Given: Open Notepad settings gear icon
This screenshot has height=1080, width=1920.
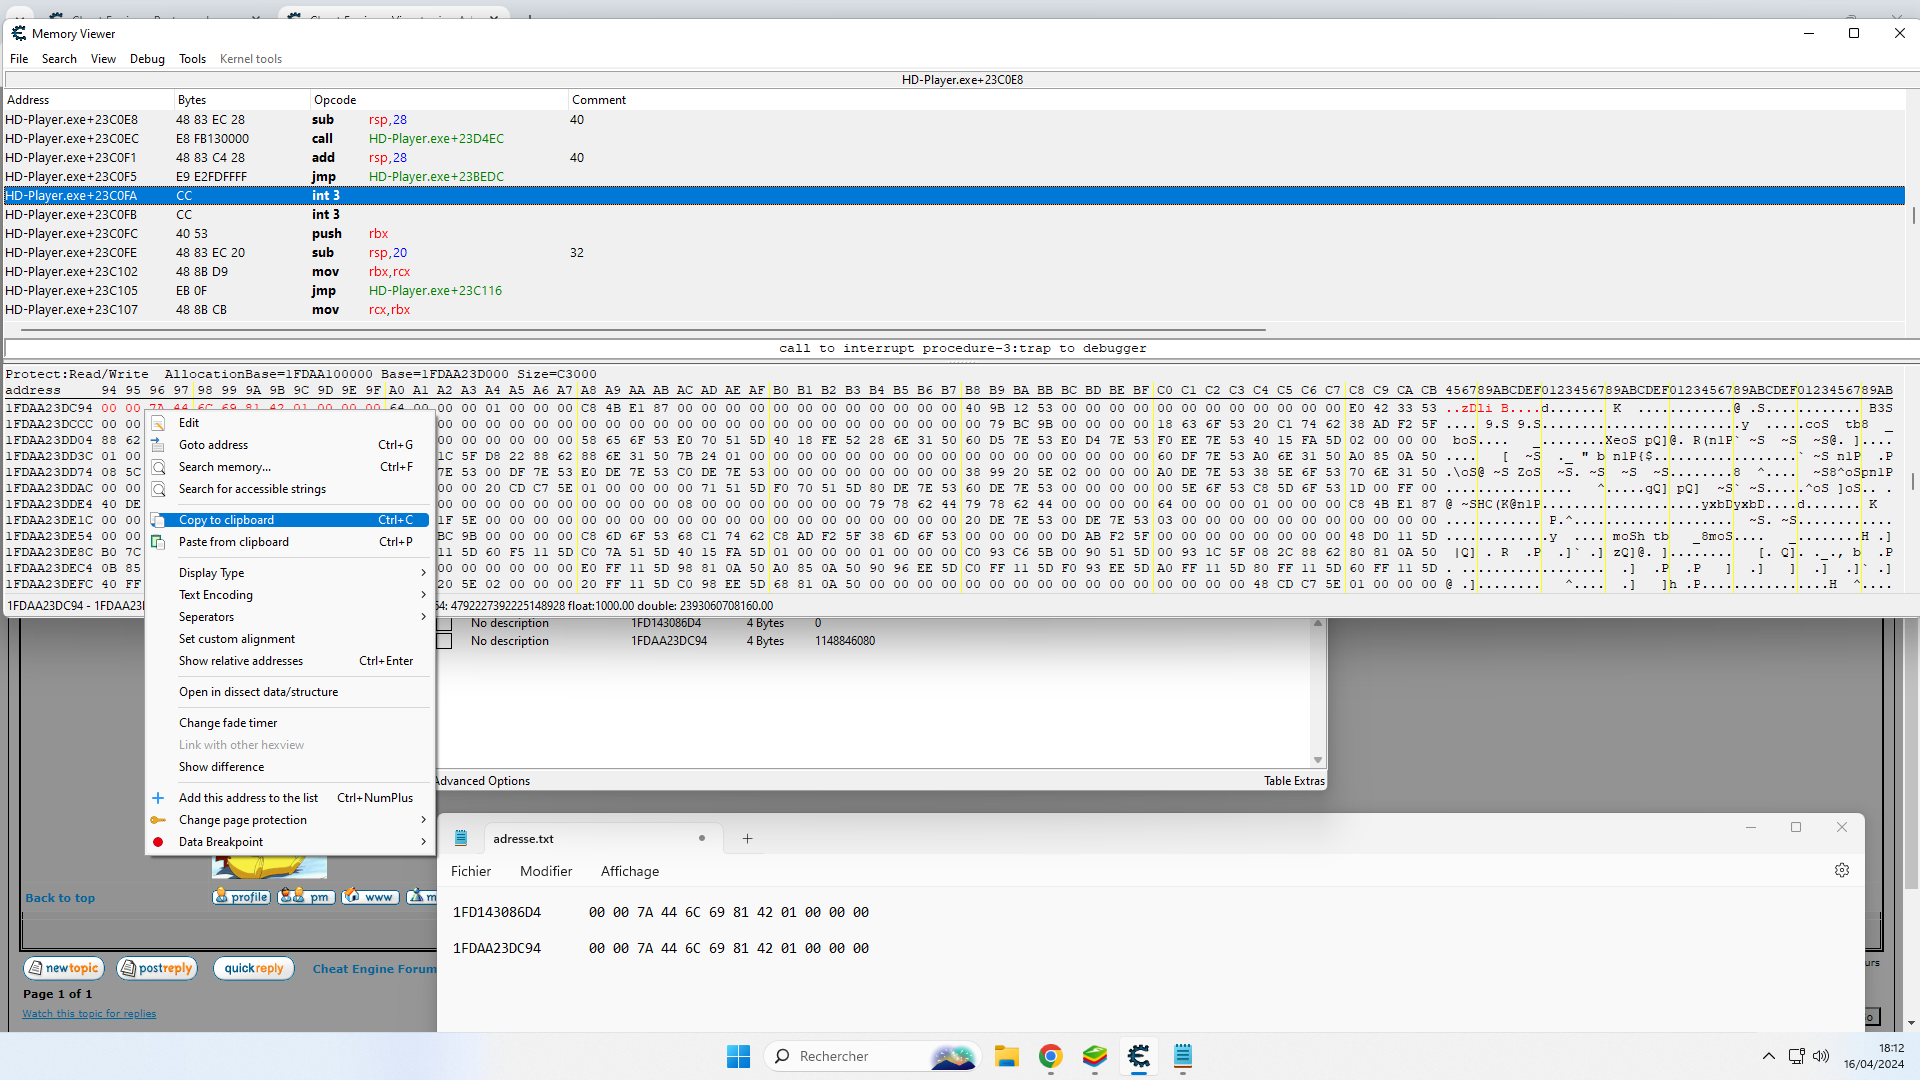Looking at the screenshot, I should [1842, 870].
